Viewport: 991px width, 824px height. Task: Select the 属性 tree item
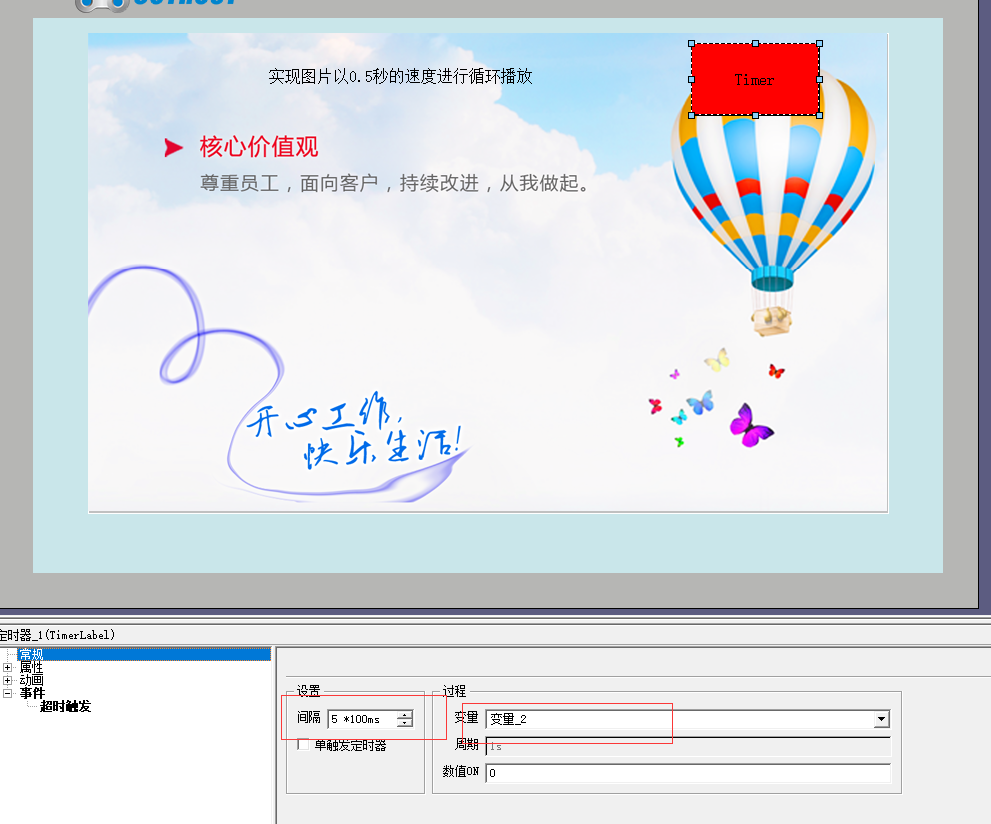point(31,667)
